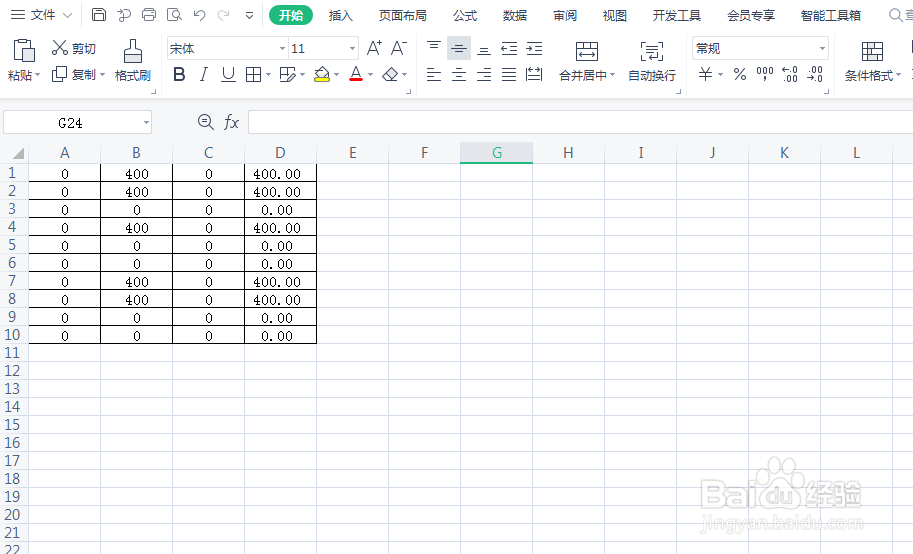Expand Merge Center dropdown arrow

pos(612,75)
